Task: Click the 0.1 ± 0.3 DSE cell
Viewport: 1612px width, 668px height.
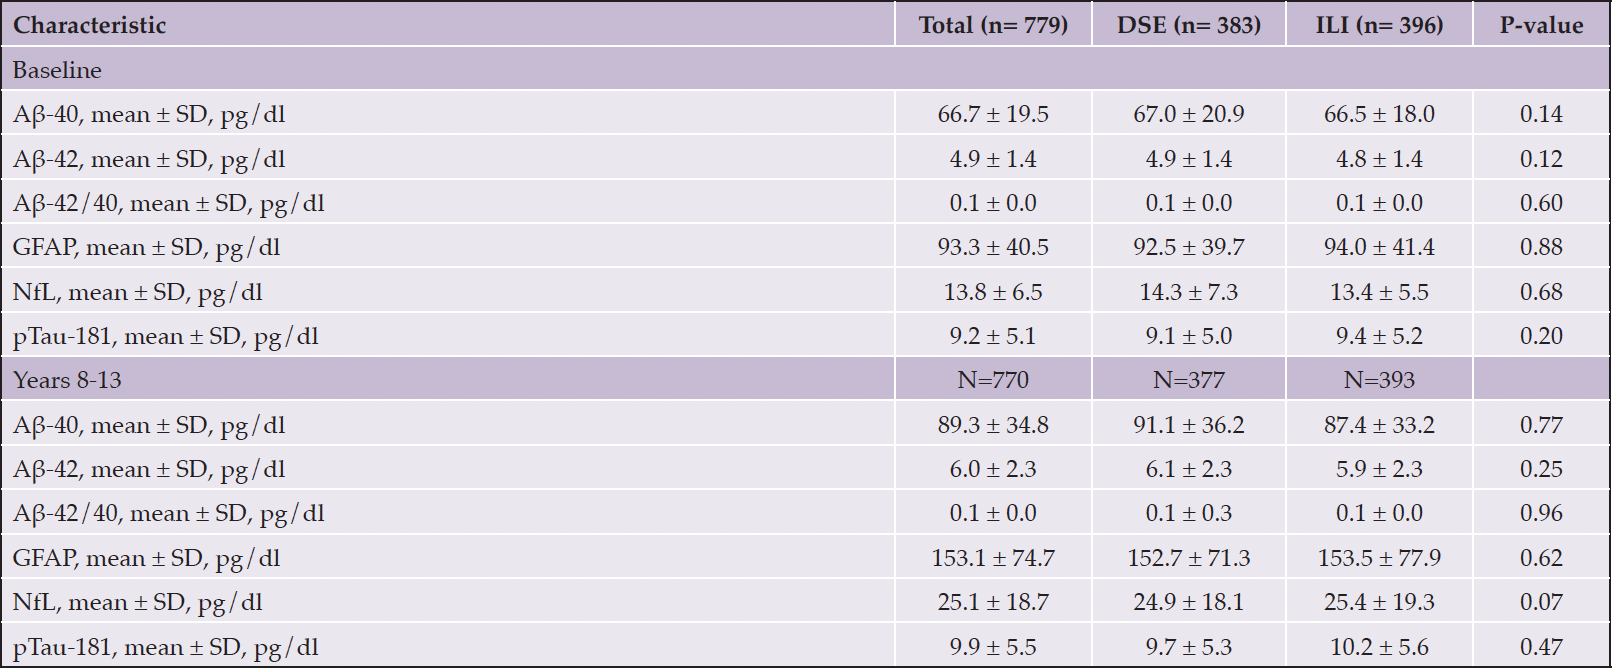Action: [1189, 513]
